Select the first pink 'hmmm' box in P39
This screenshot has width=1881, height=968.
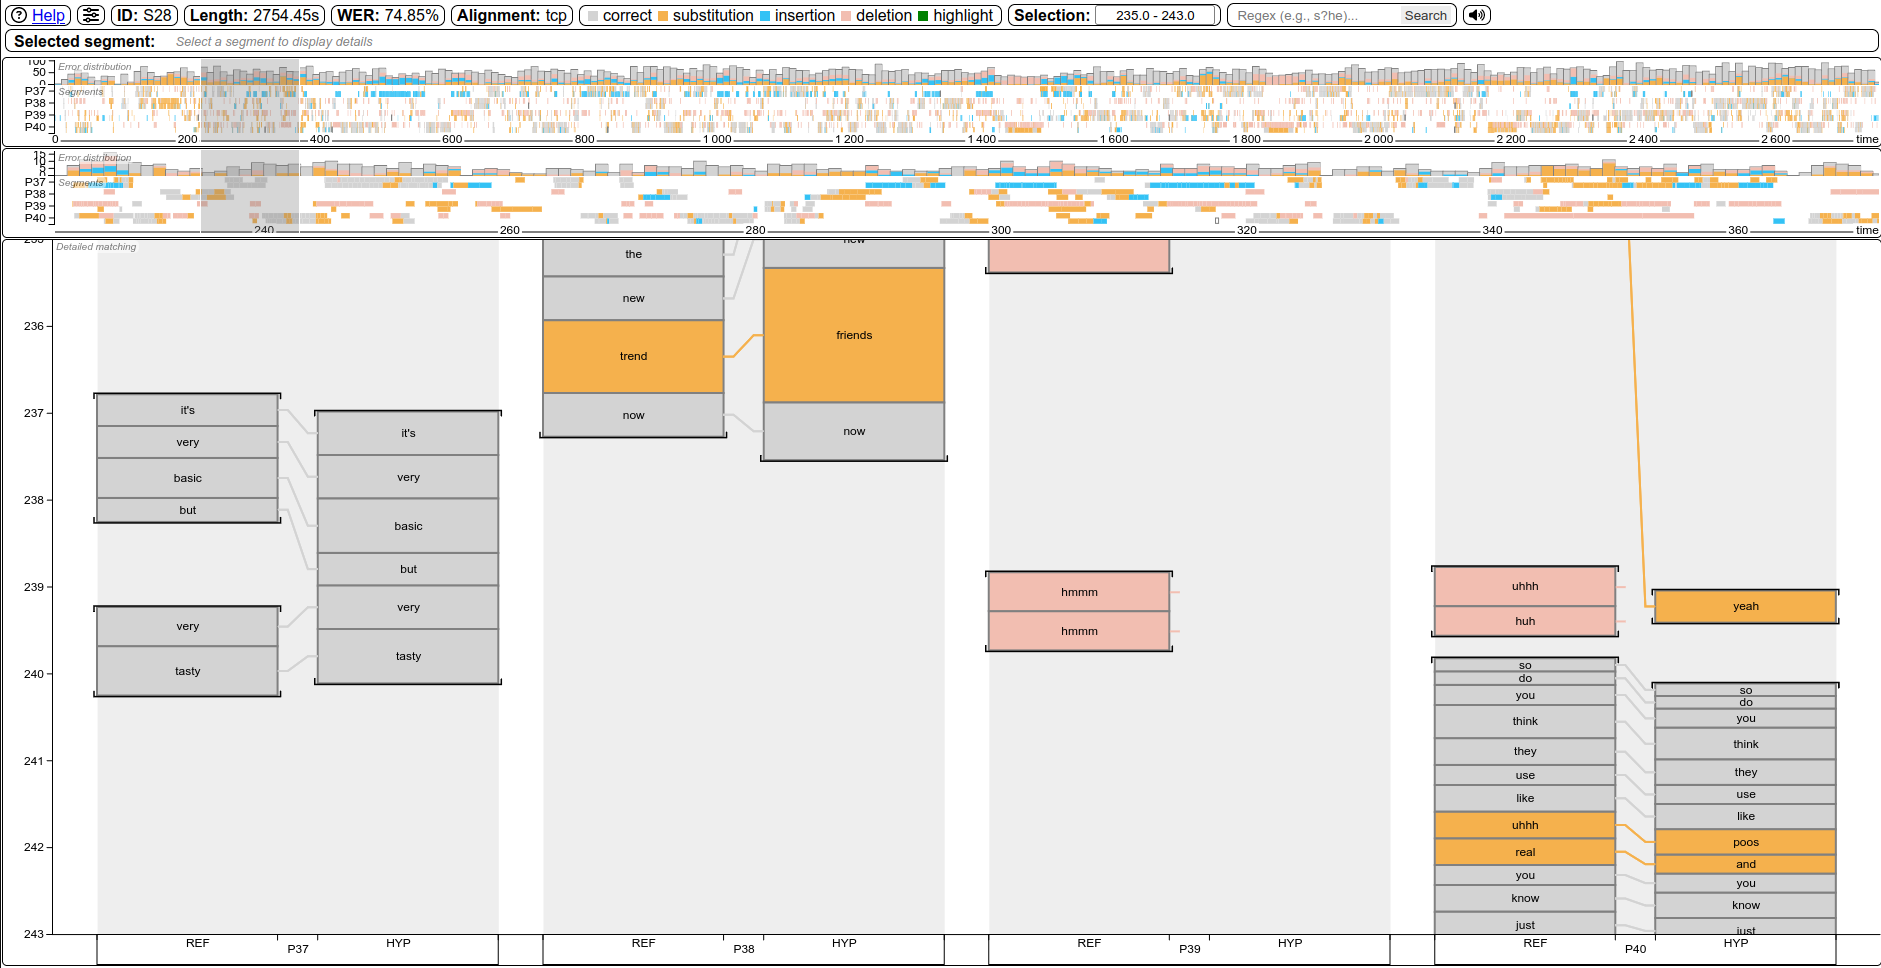tap(1079, 592)
